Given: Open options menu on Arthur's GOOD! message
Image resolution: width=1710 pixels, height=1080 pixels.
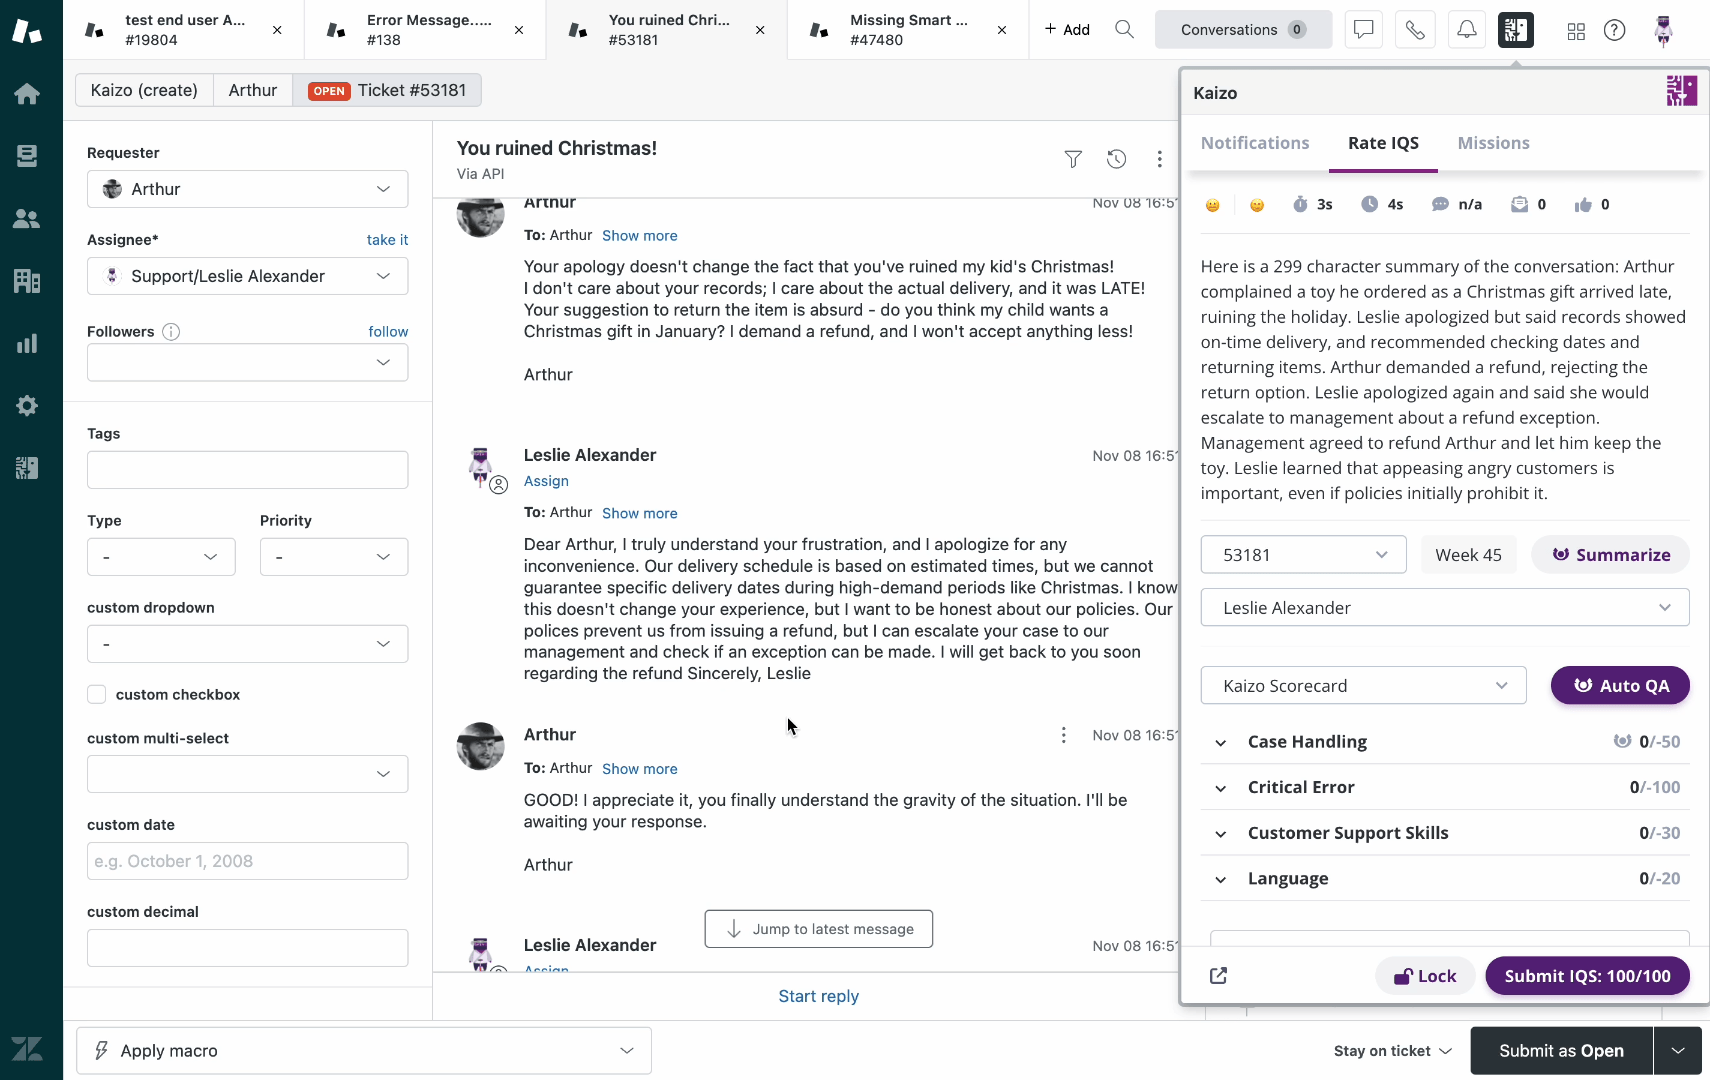Looking at the screenshot, I should [1063, 735].
